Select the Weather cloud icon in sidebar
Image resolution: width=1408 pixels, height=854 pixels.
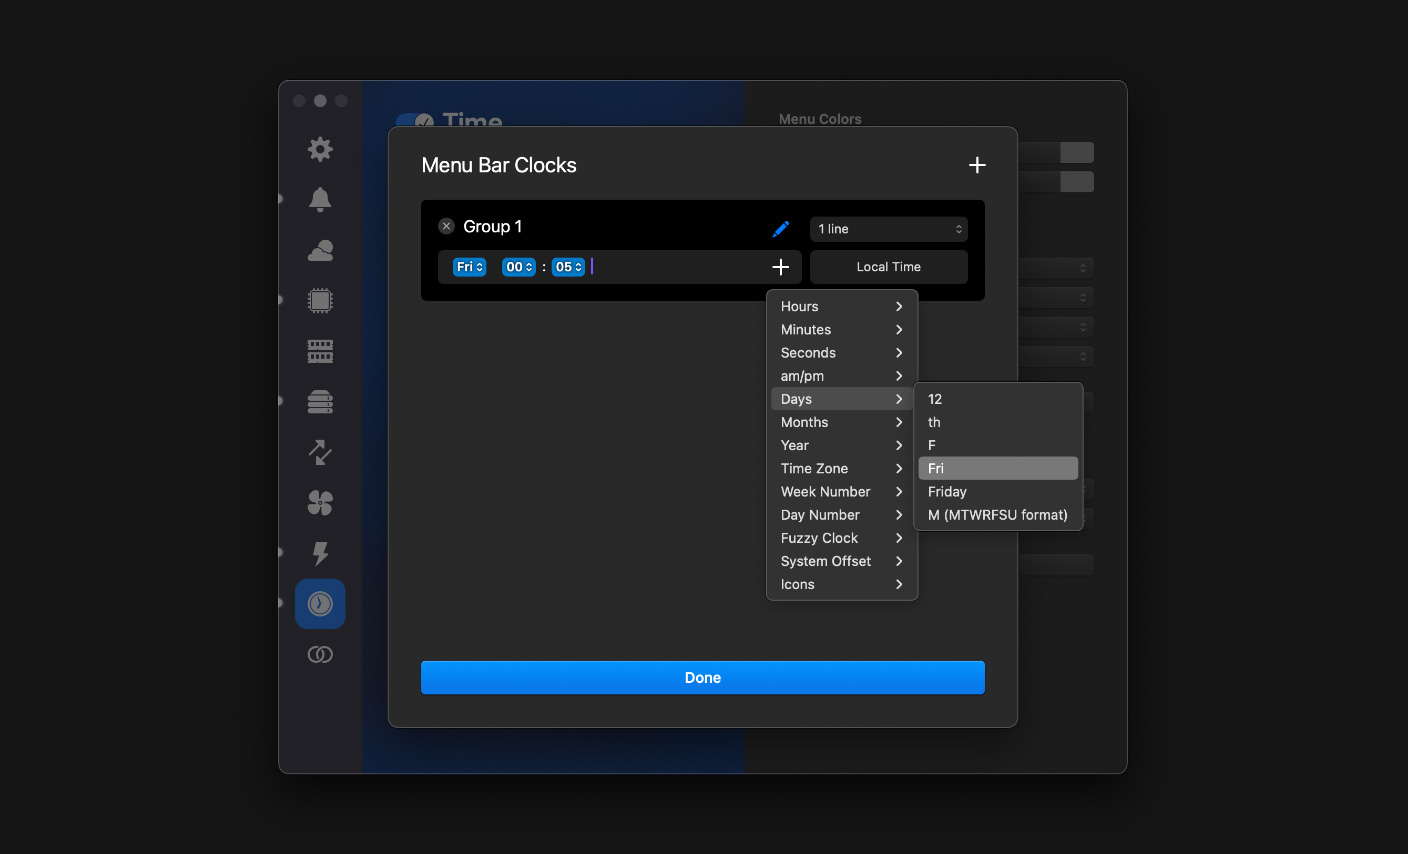320,250
